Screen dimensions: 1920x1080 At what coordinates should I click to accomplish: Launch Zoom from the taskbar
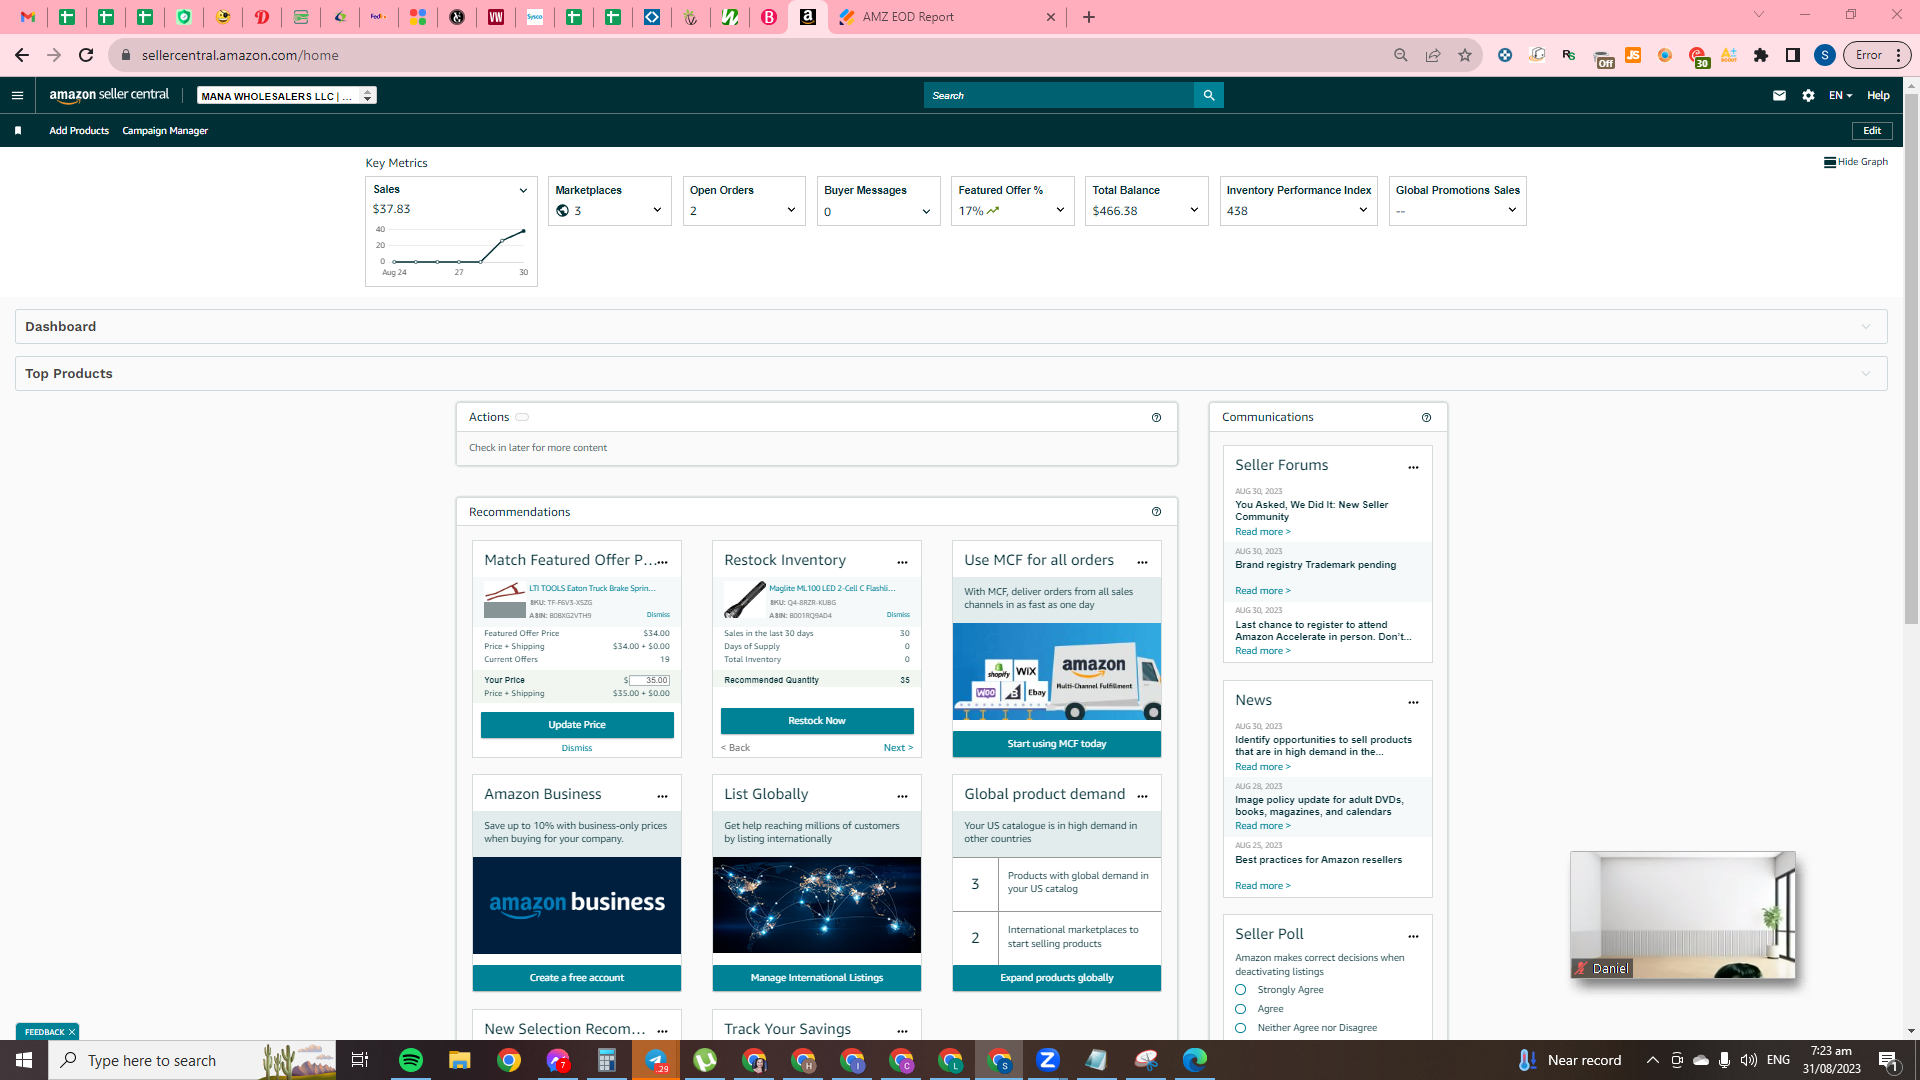coord(1047,1060)
